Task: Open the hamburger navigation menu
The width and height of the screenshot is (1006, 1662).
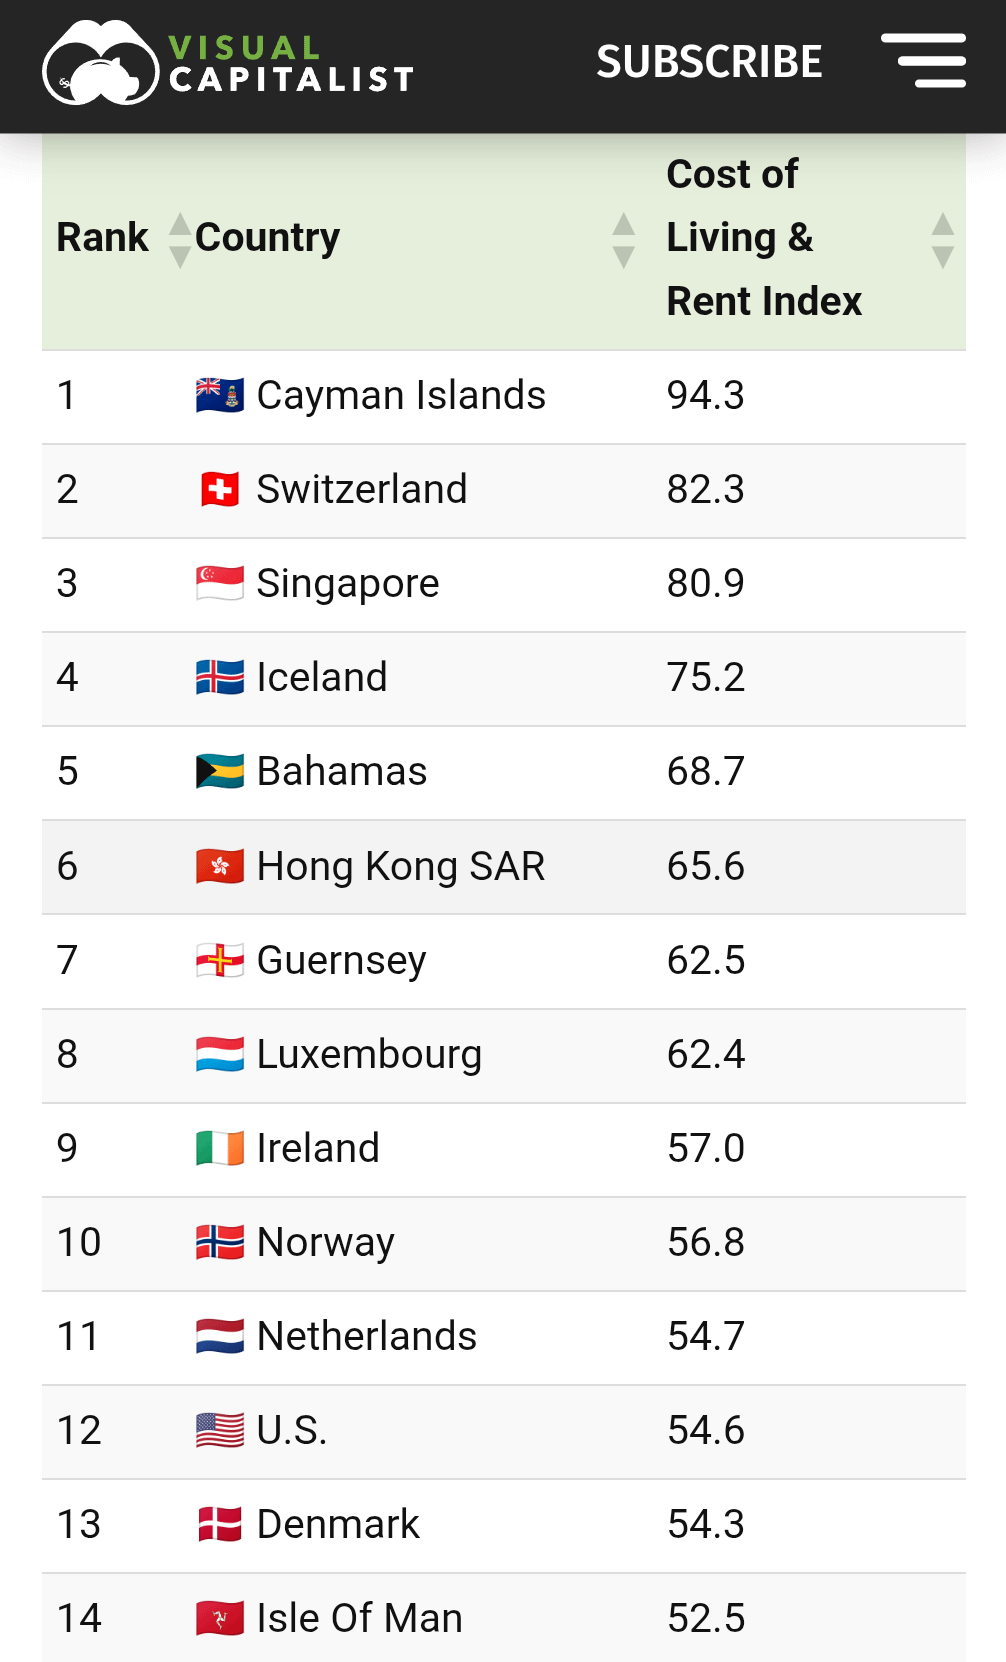Action: point(923,61)
